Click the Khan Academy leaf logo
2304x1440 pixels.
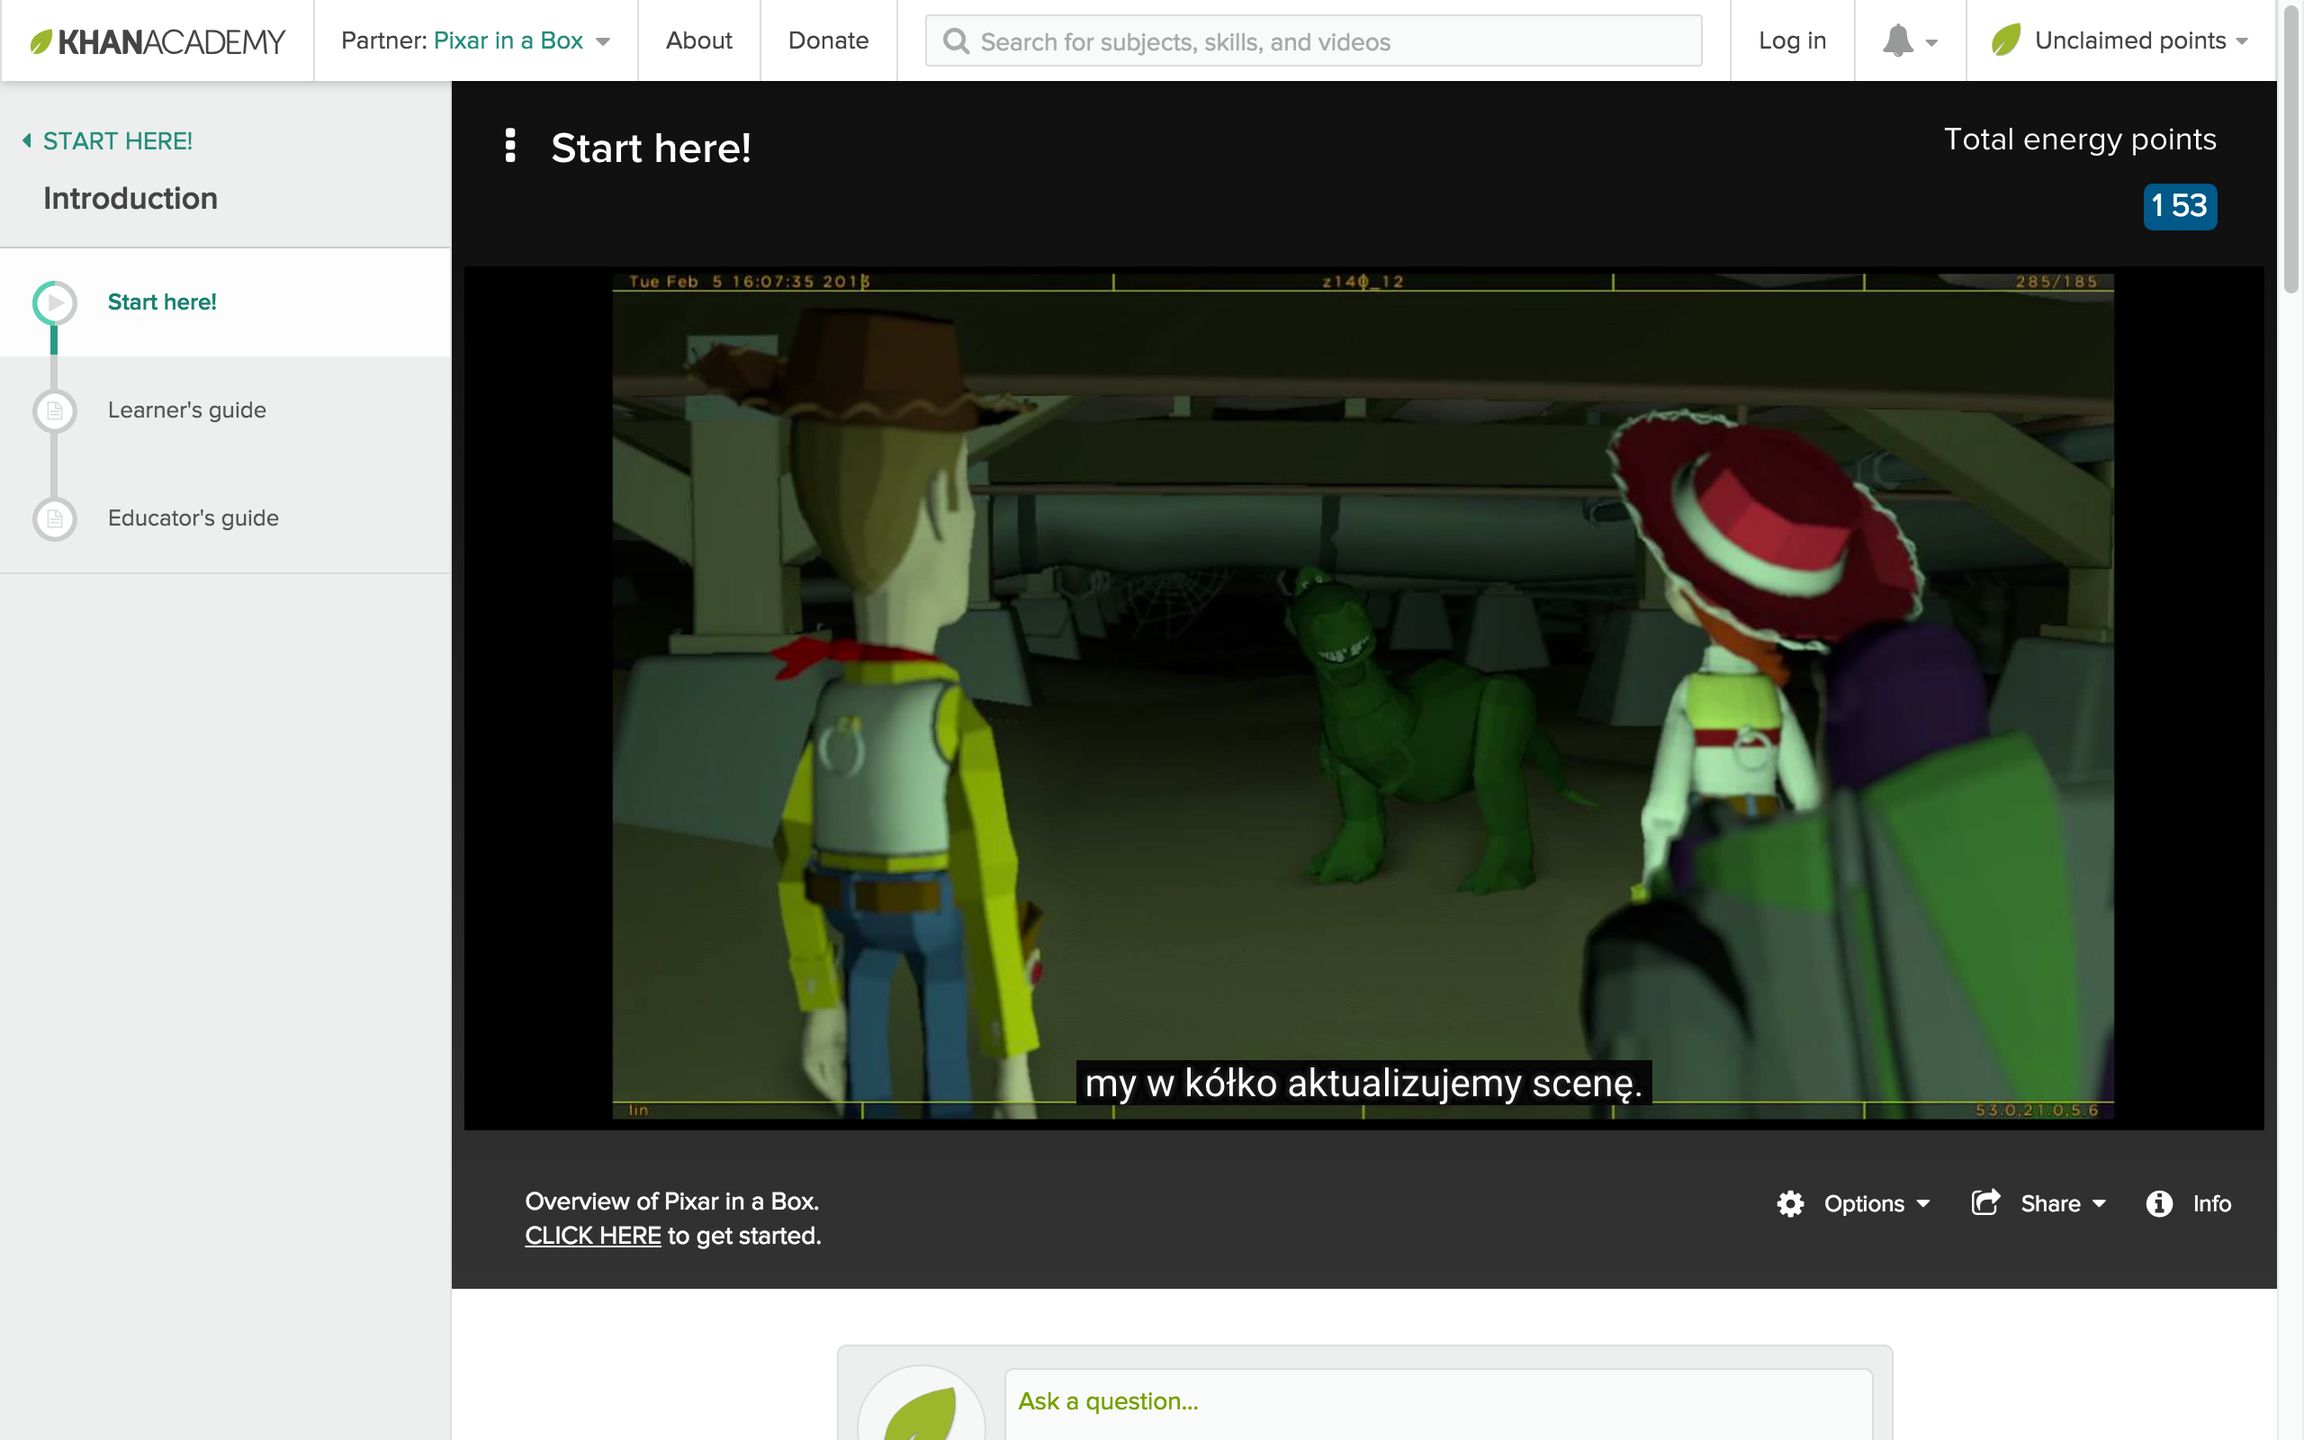pos(41,42)
